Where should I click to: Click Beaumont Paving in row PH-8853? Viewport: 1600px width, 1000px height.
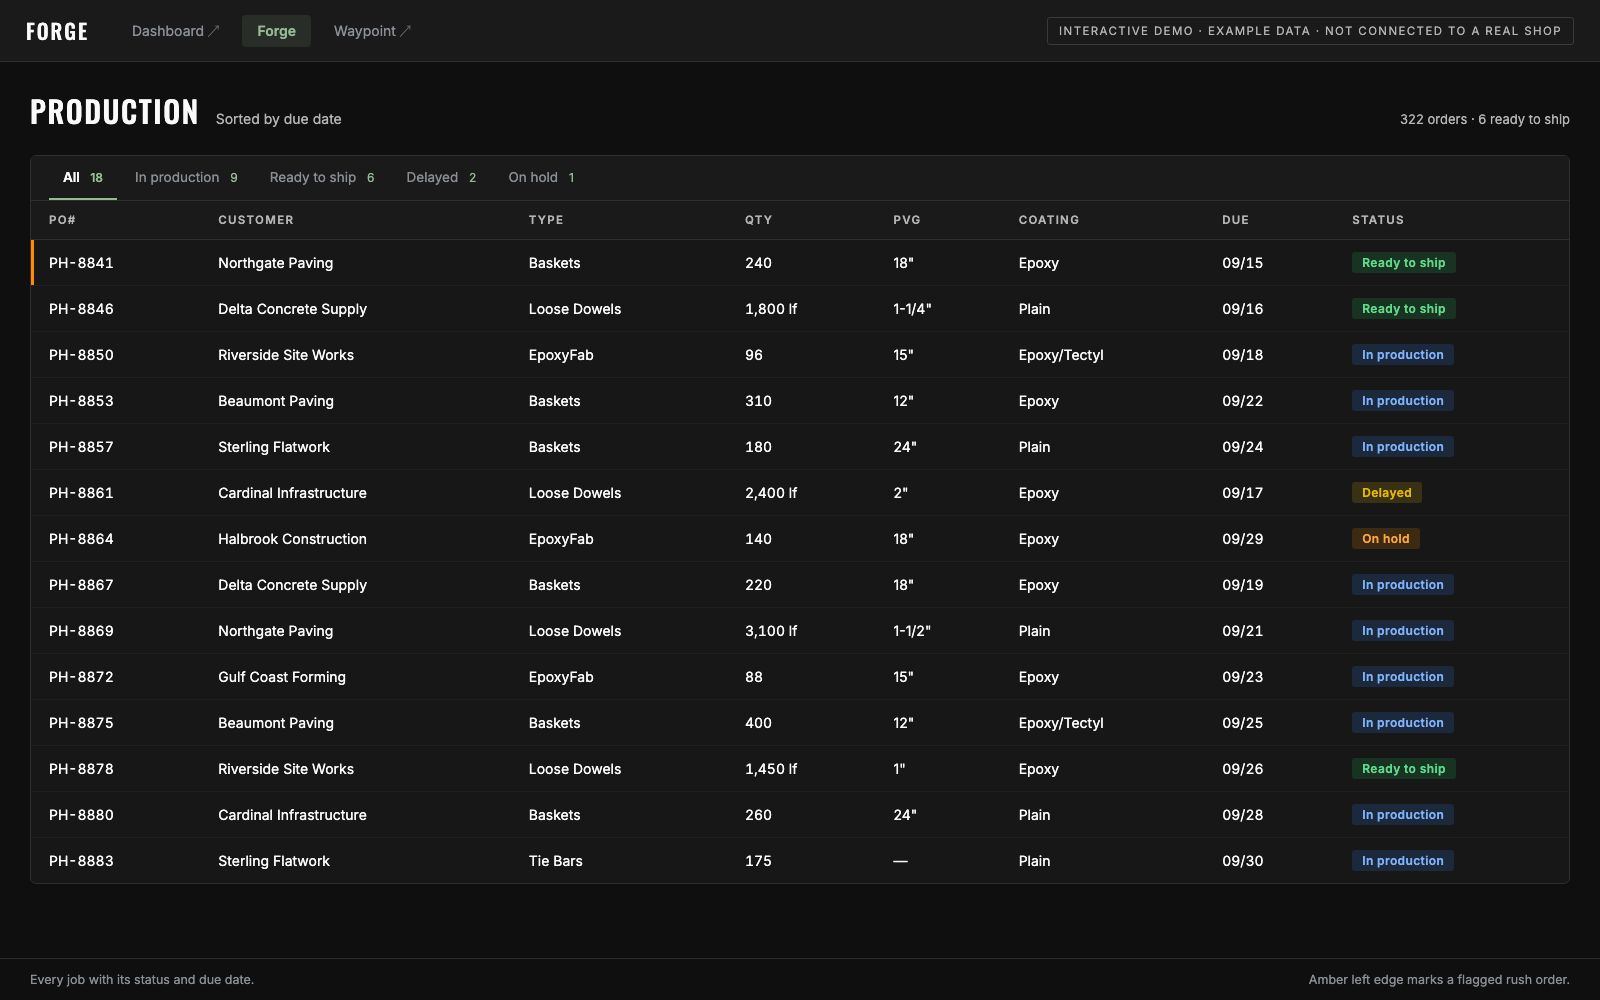click(276, 401)
